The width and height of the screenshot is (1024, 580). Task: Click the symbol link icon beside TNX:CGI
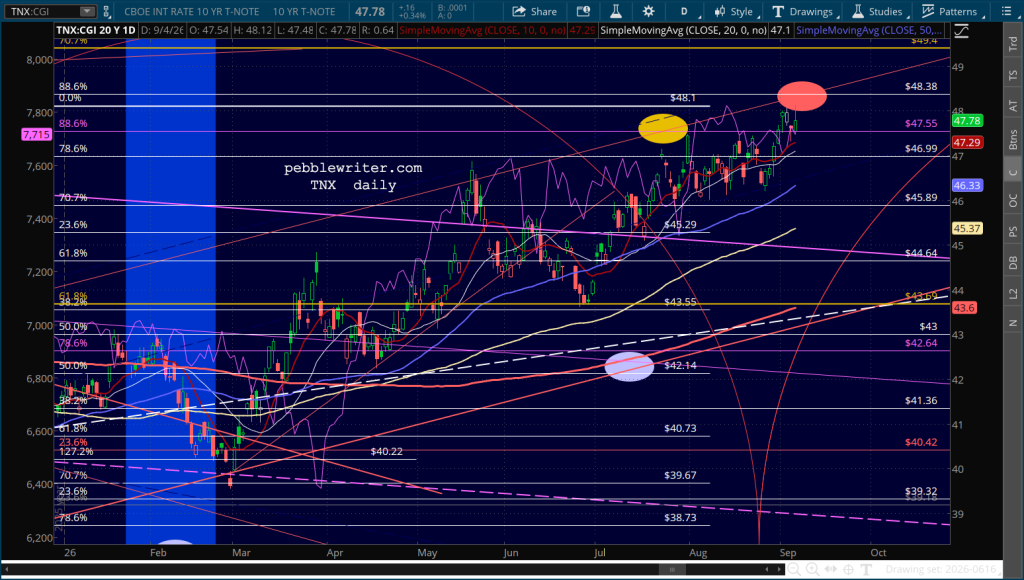click(106, 11)
